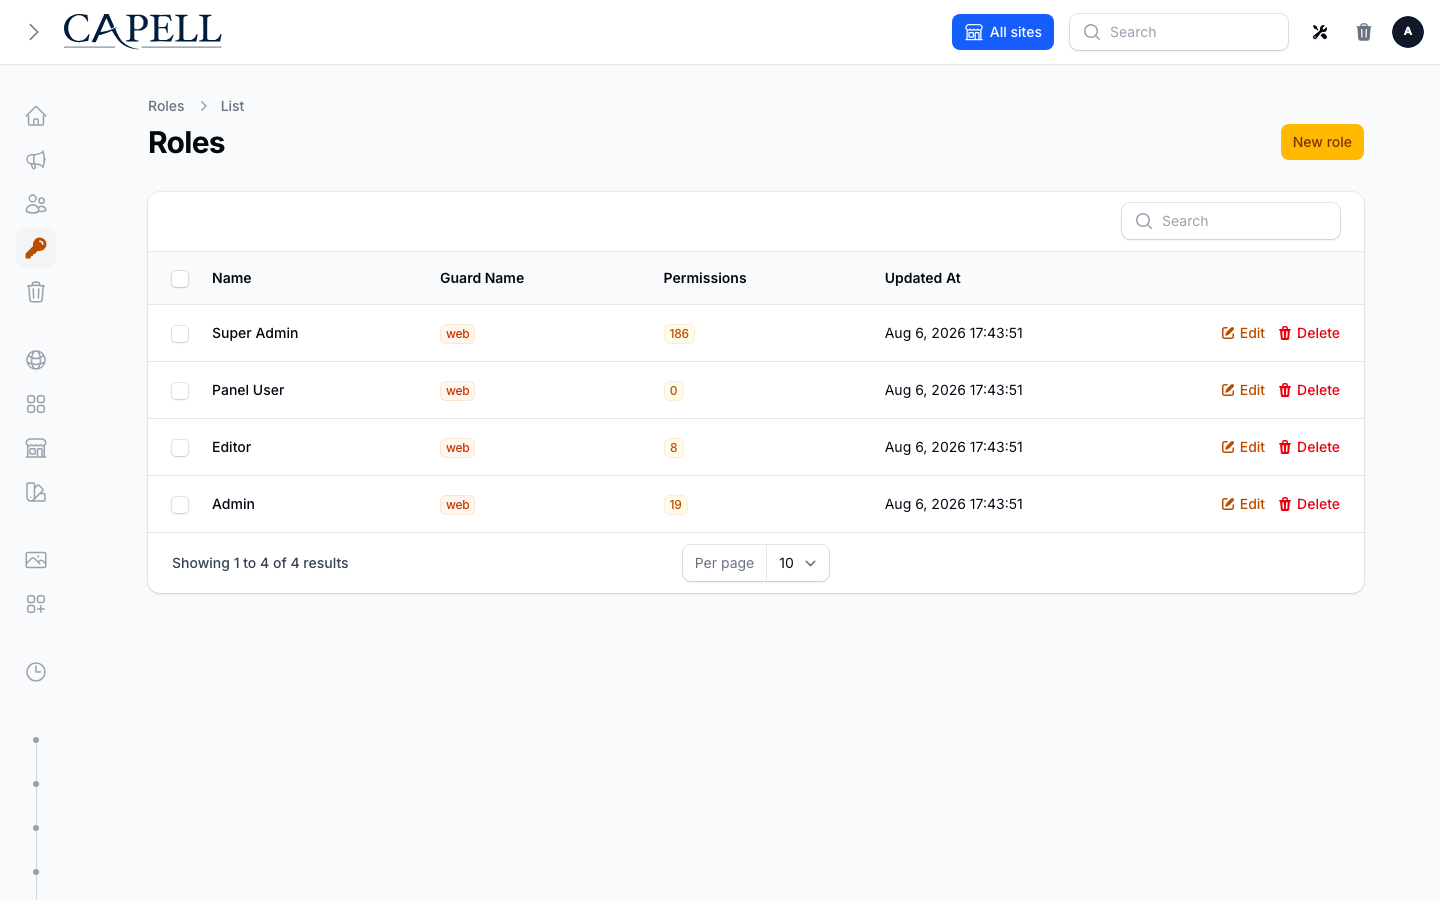Screen dimensions: 1440x900
Task: Expand the sidebar with the chevron arrow
Action: point(34,32)
